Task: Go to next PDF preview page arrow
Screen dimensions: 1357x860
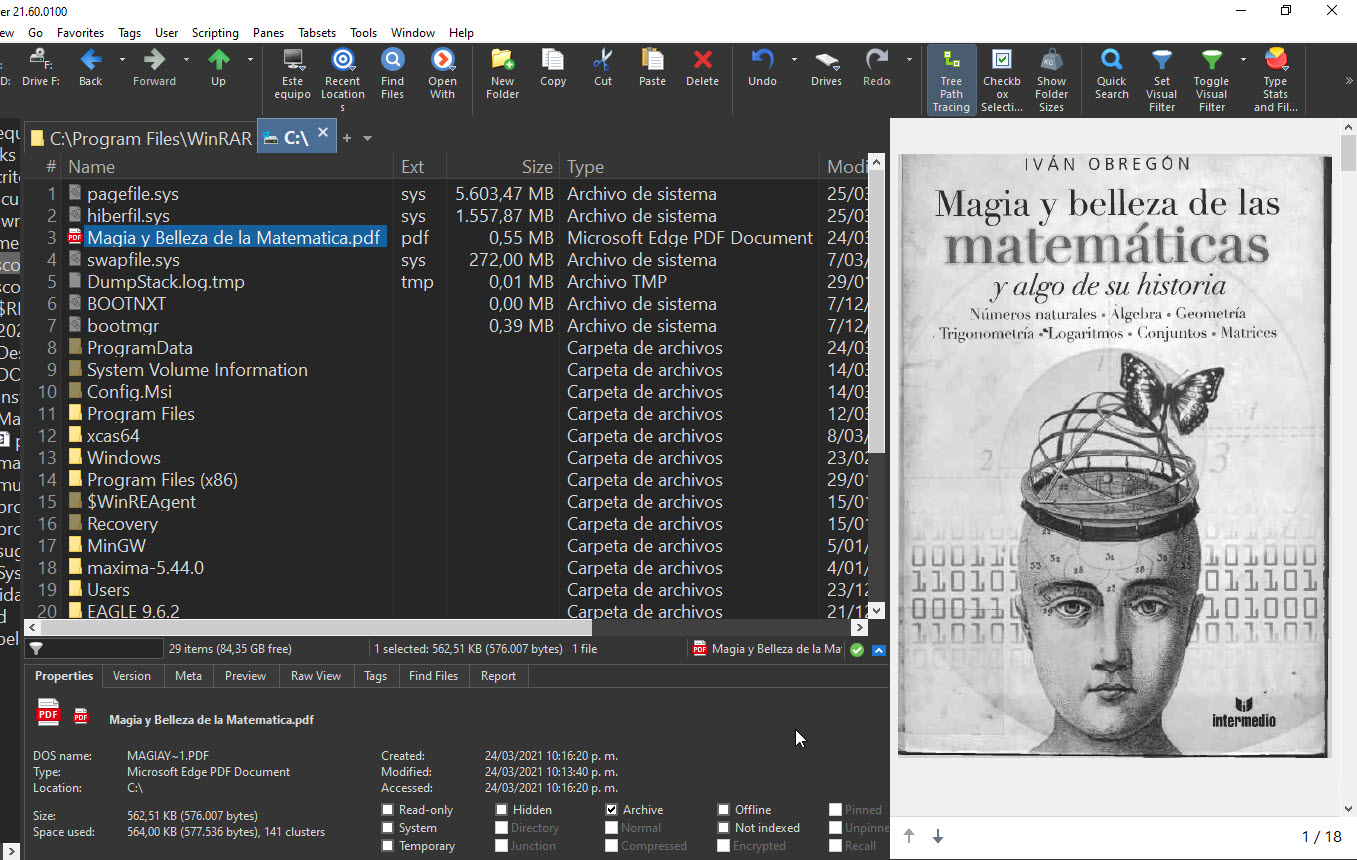Action: pyautogui.click(x=938, y=836)
